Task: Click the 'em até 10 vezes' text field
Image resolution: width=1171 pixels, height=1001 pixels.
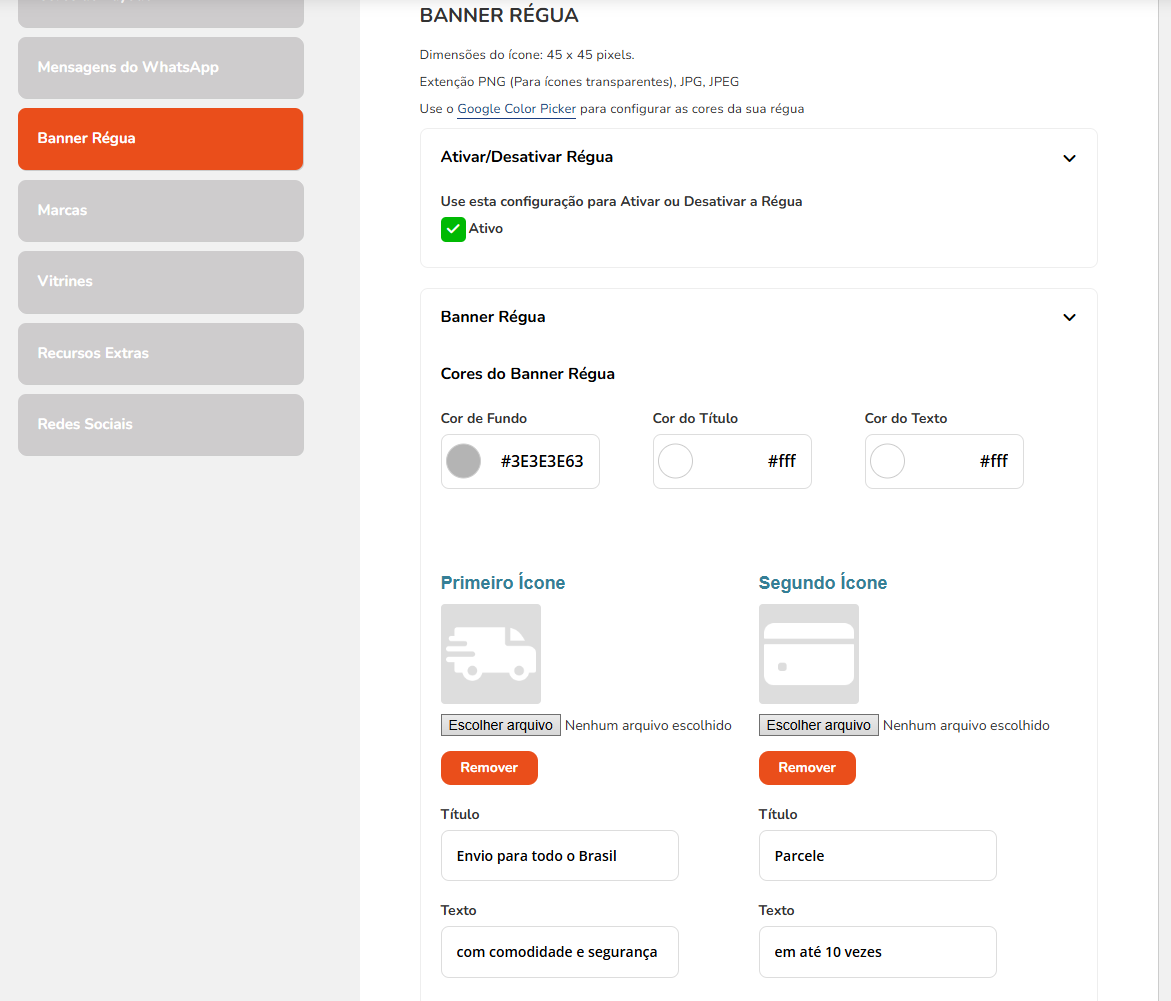Action: coord(877,952)
